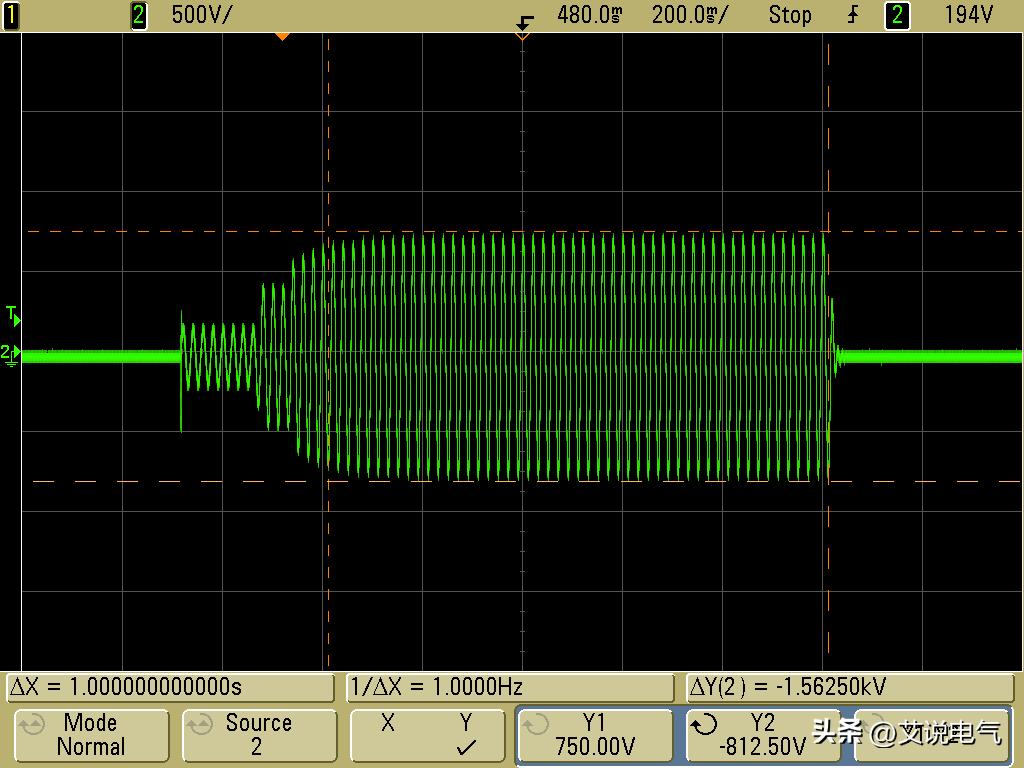The width and height of the screenshot is (1024, 768).
Task: Open the cursor Source 2 selection
Action: click(257, 735)
